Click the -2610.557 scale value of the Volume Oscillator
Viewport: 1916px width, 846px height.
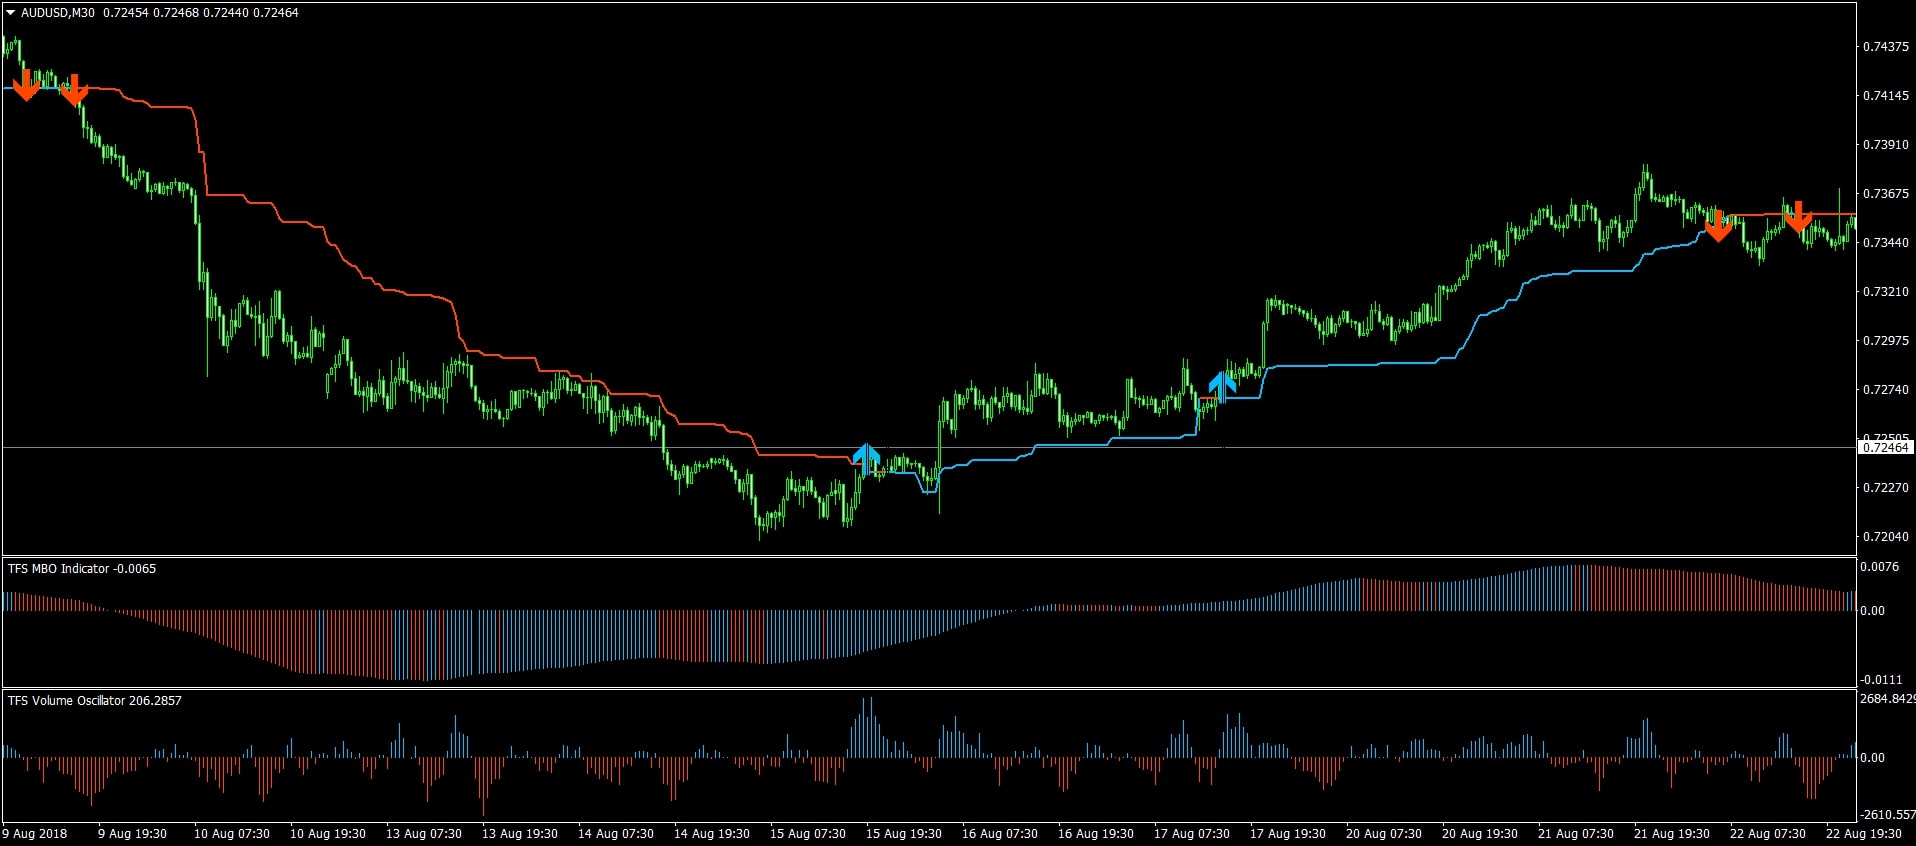(x=1886, y=815)
